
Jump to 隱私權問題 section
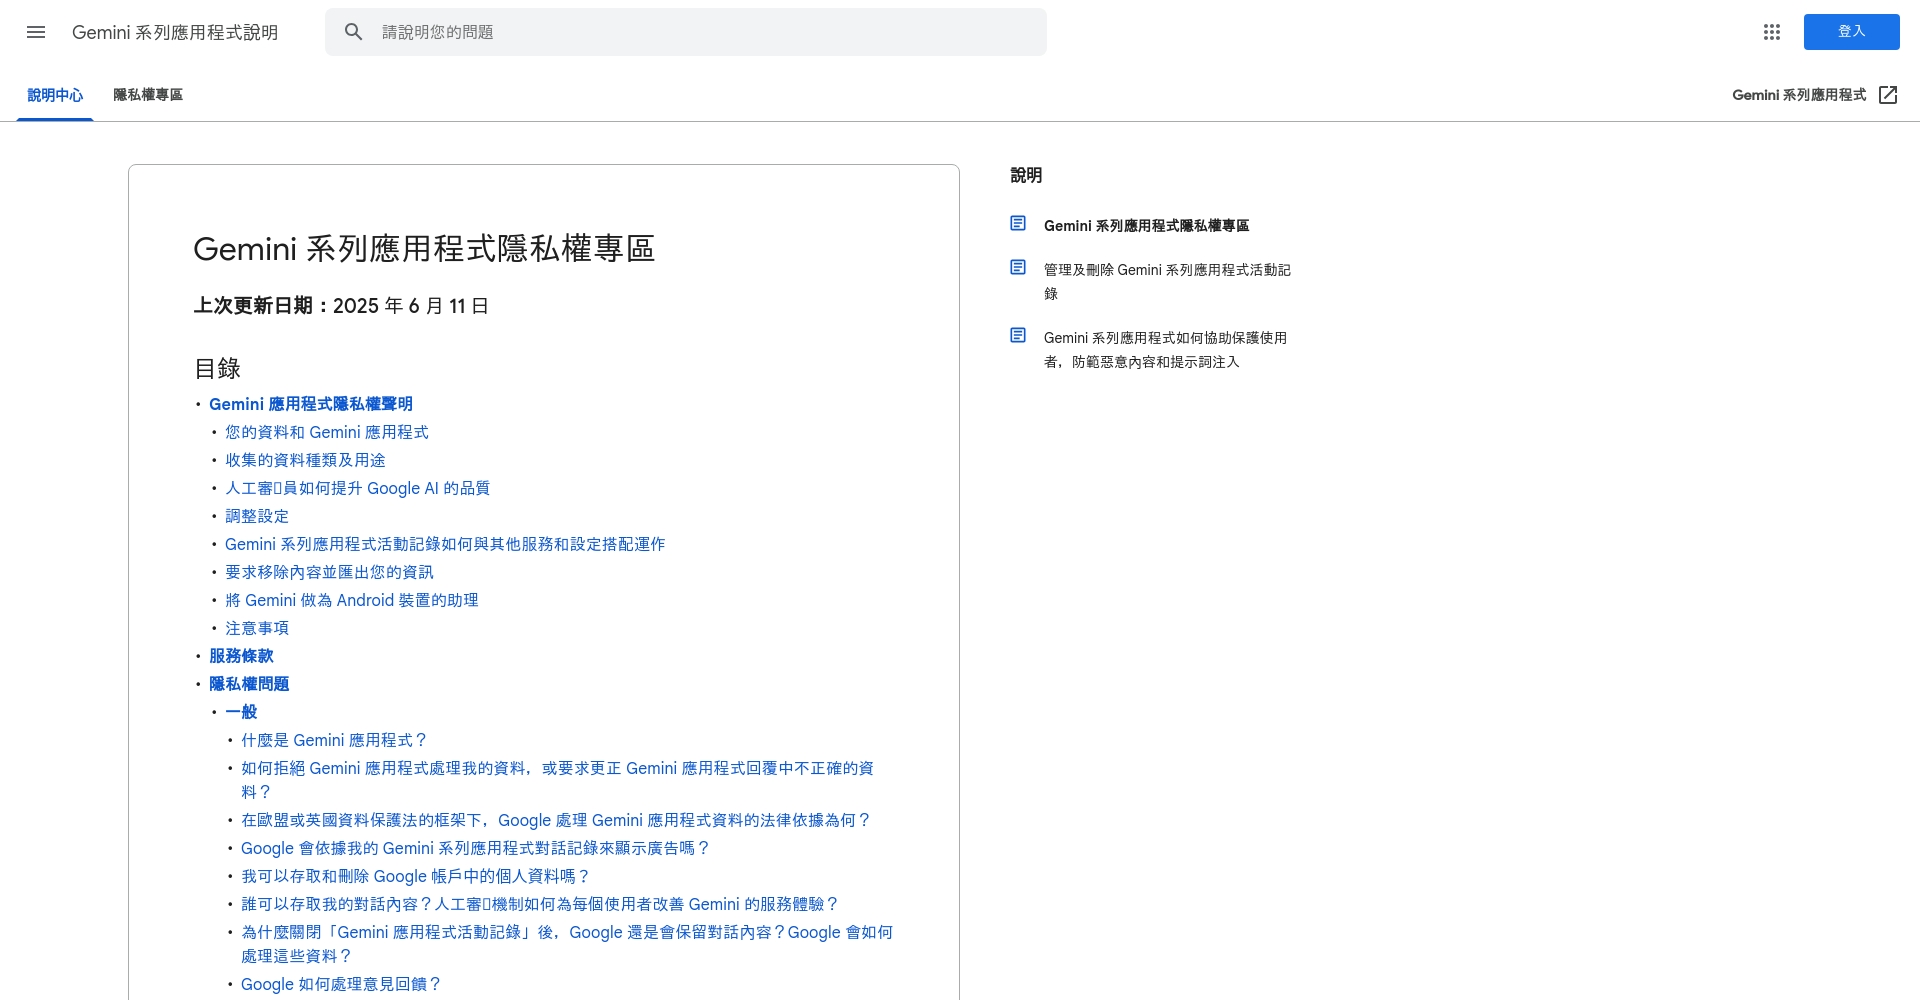tap(249, 684)
